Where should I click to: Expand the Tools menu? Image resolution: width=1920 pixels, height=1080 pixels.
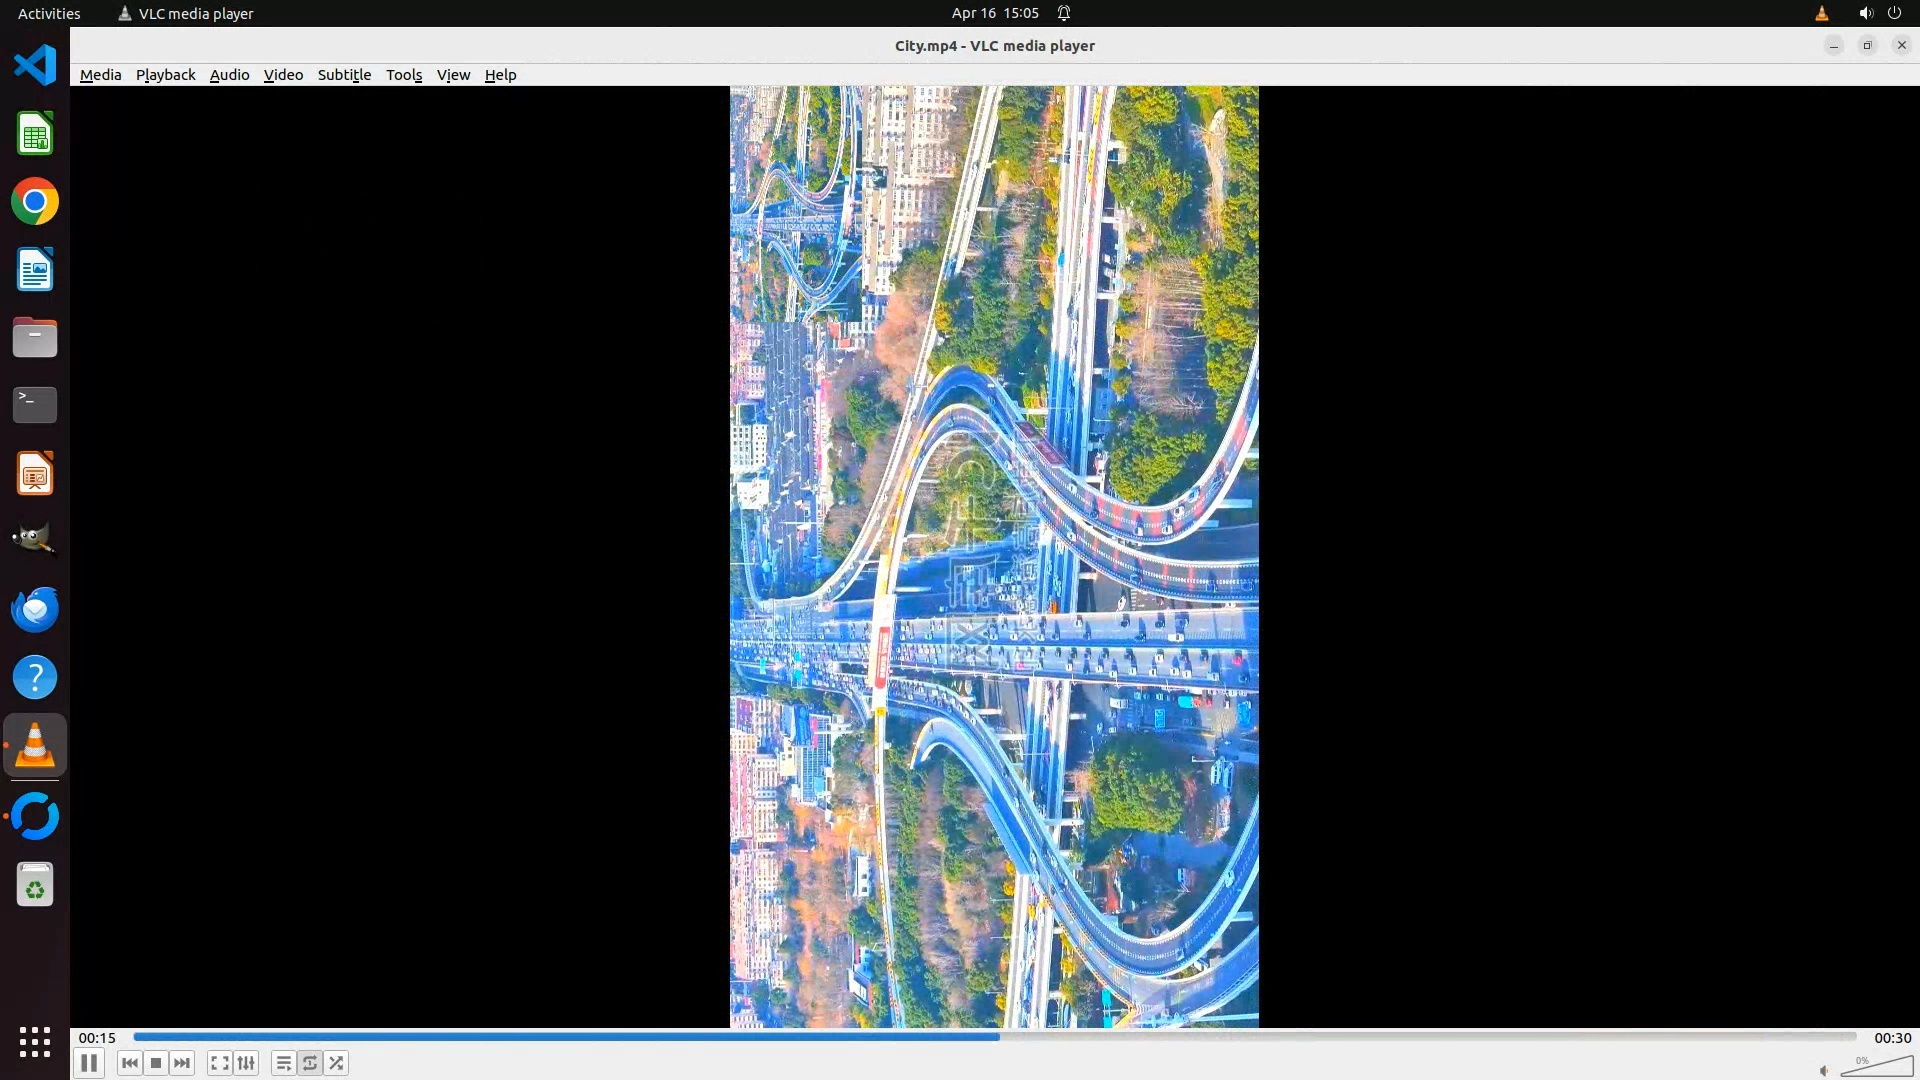pos(404,75)
